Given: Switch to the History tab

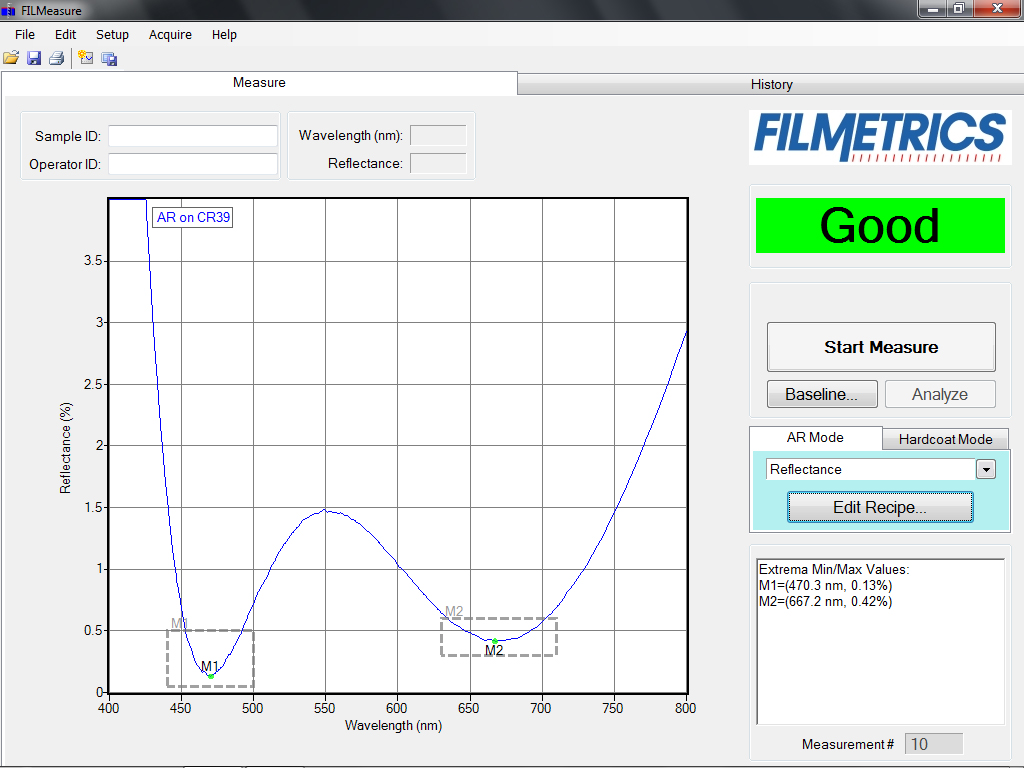Looking at the screenshot, I should pos(771,84).
